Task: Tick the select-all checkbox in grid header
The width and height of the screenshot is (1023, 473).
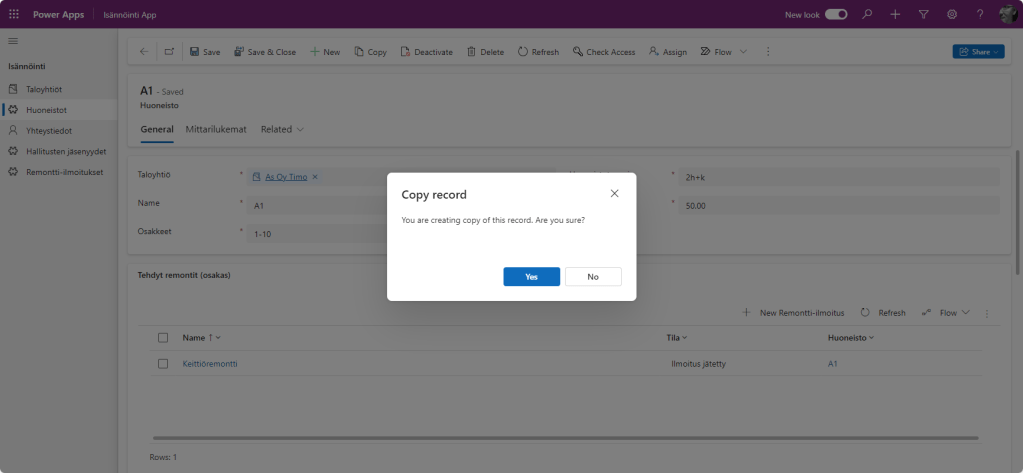Action: [x=163, y=338]
